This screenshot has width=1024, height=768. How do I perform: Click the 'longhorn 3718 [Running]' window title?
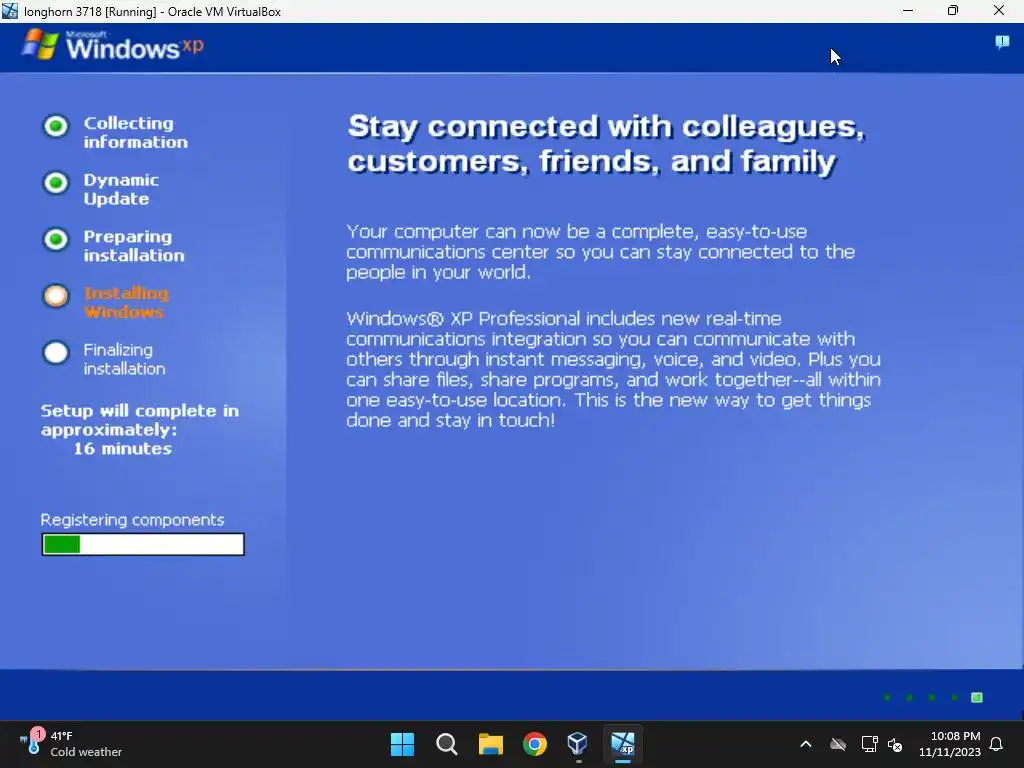(152, 11)
